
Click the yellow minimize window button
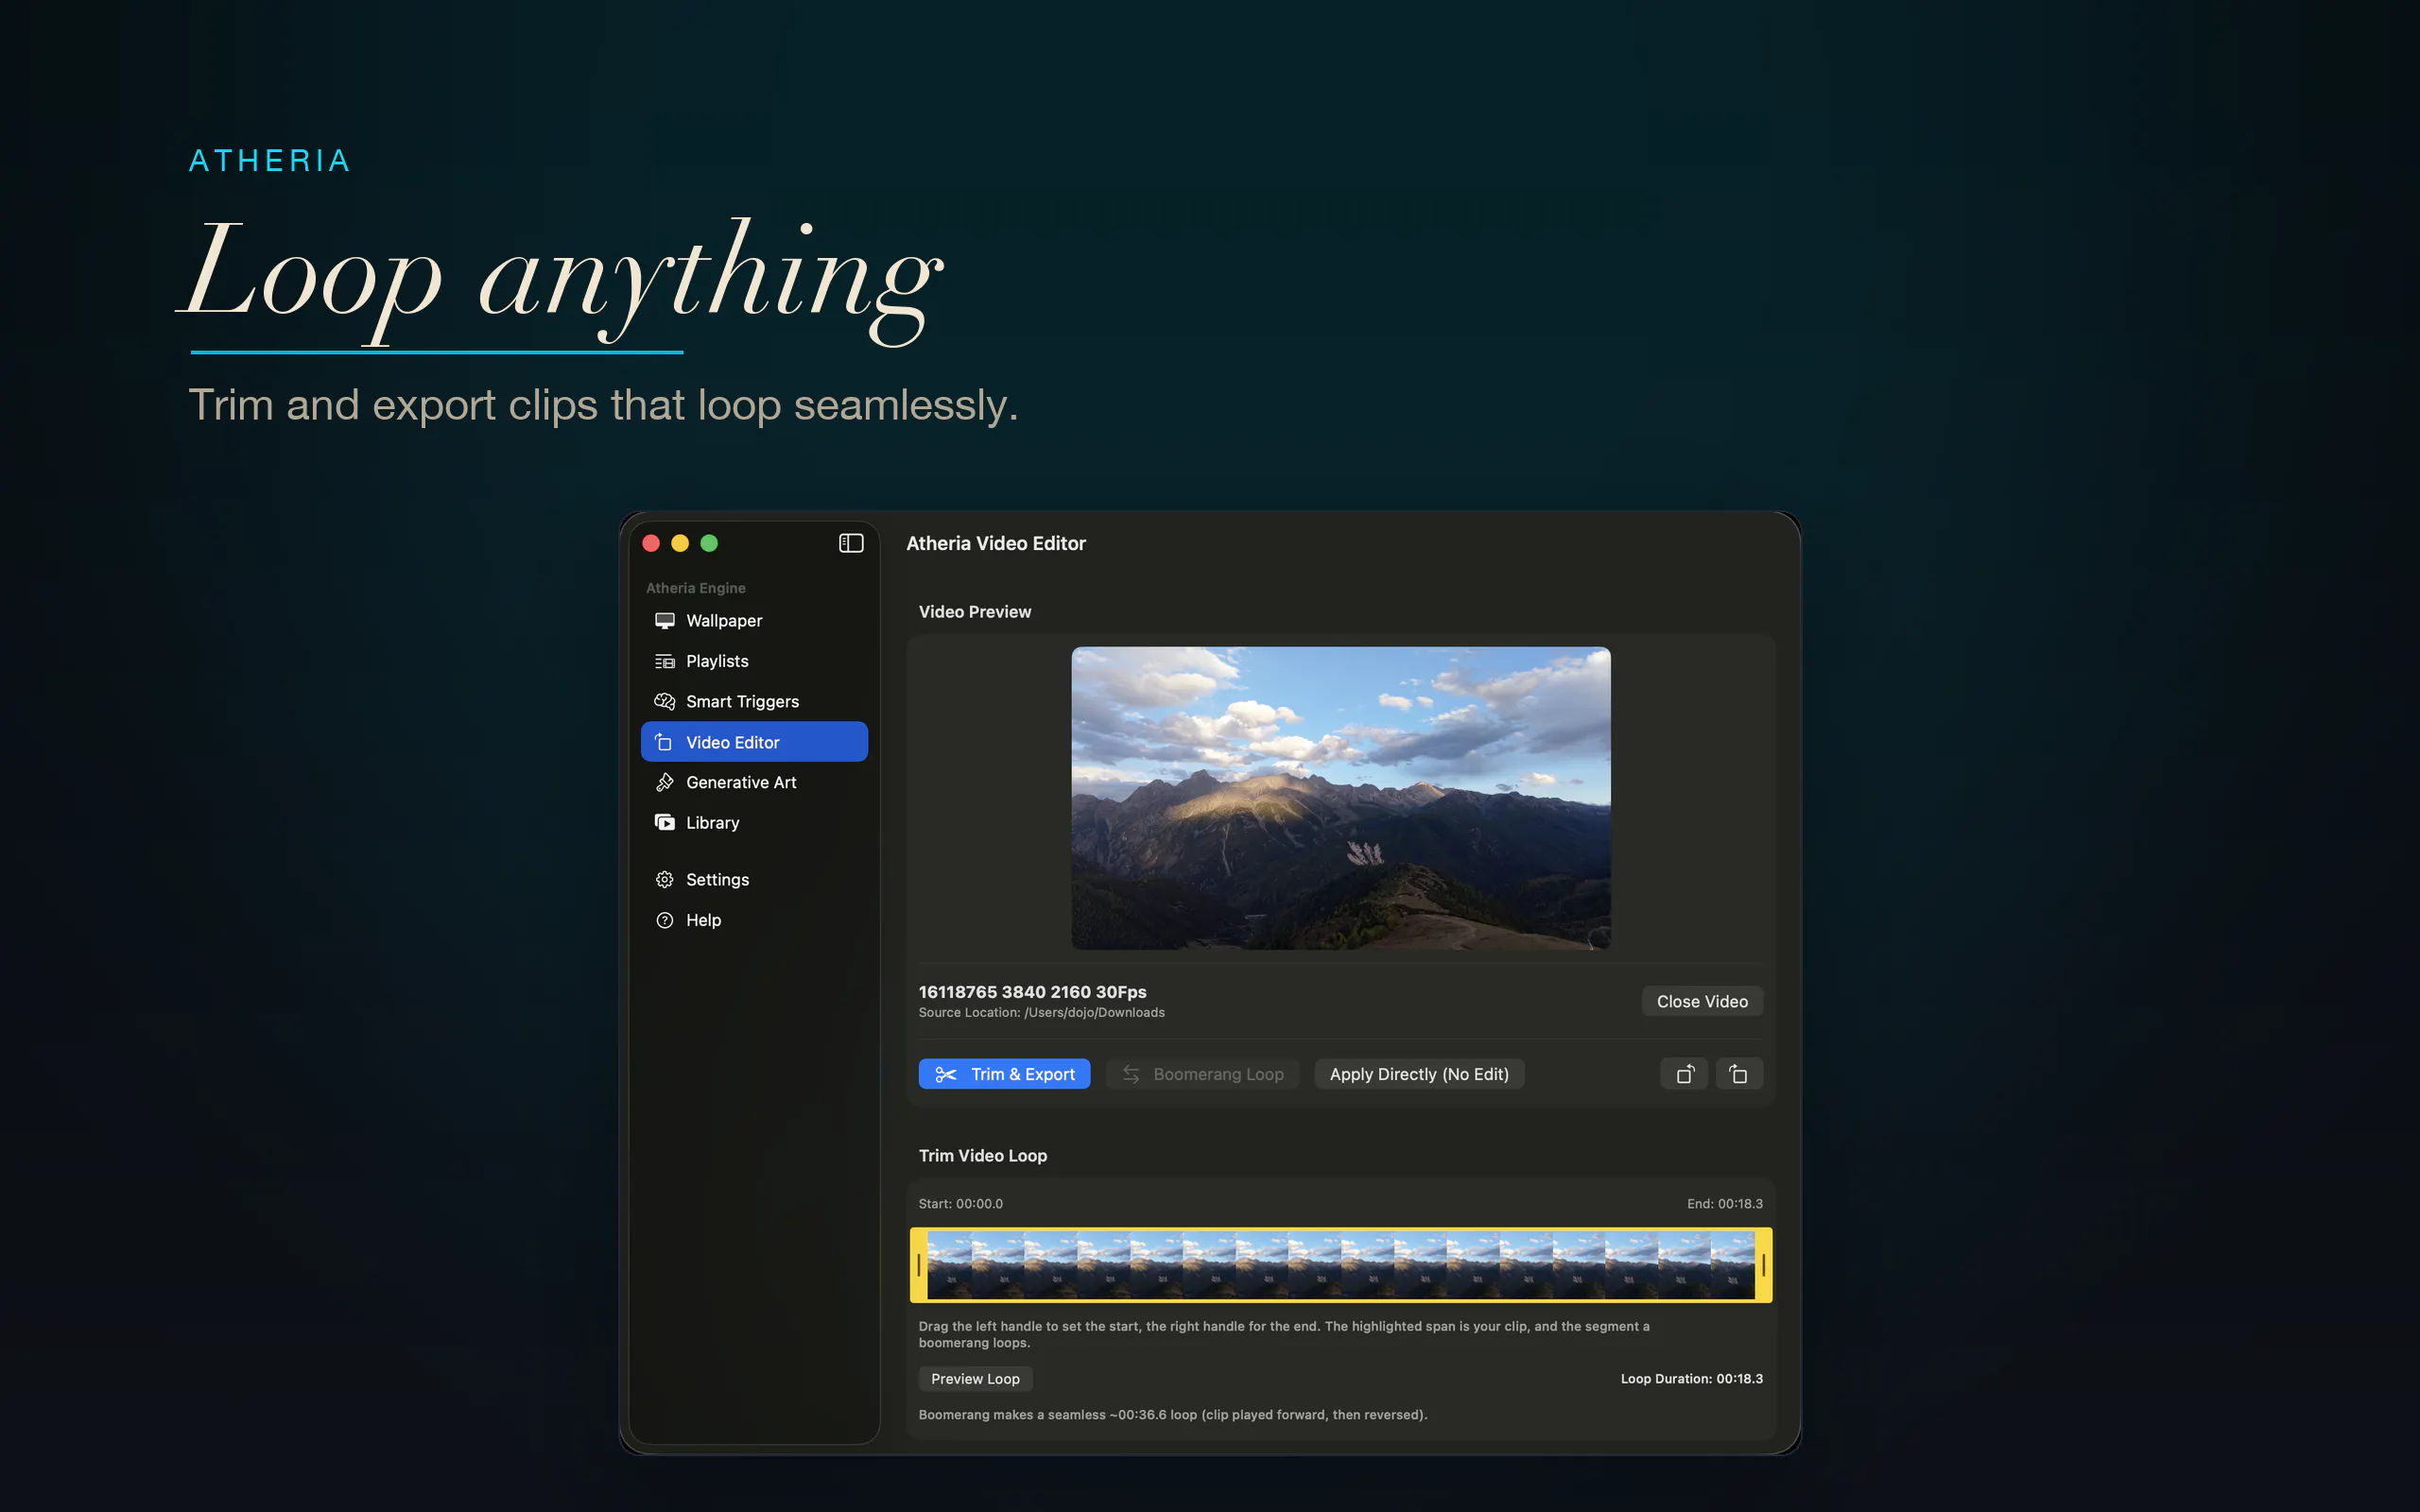pos(680,543)
